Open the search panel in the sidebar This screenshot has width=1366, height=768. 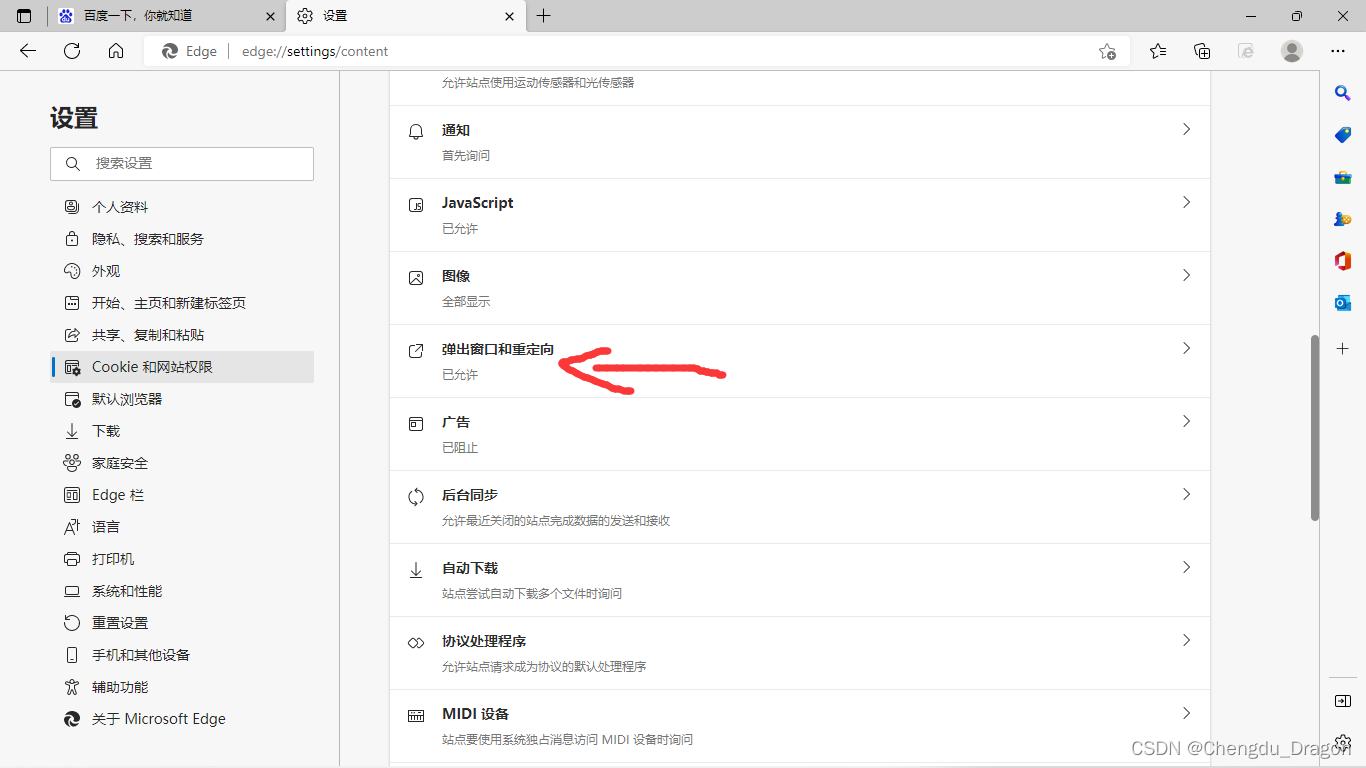tap(1342, 92)
